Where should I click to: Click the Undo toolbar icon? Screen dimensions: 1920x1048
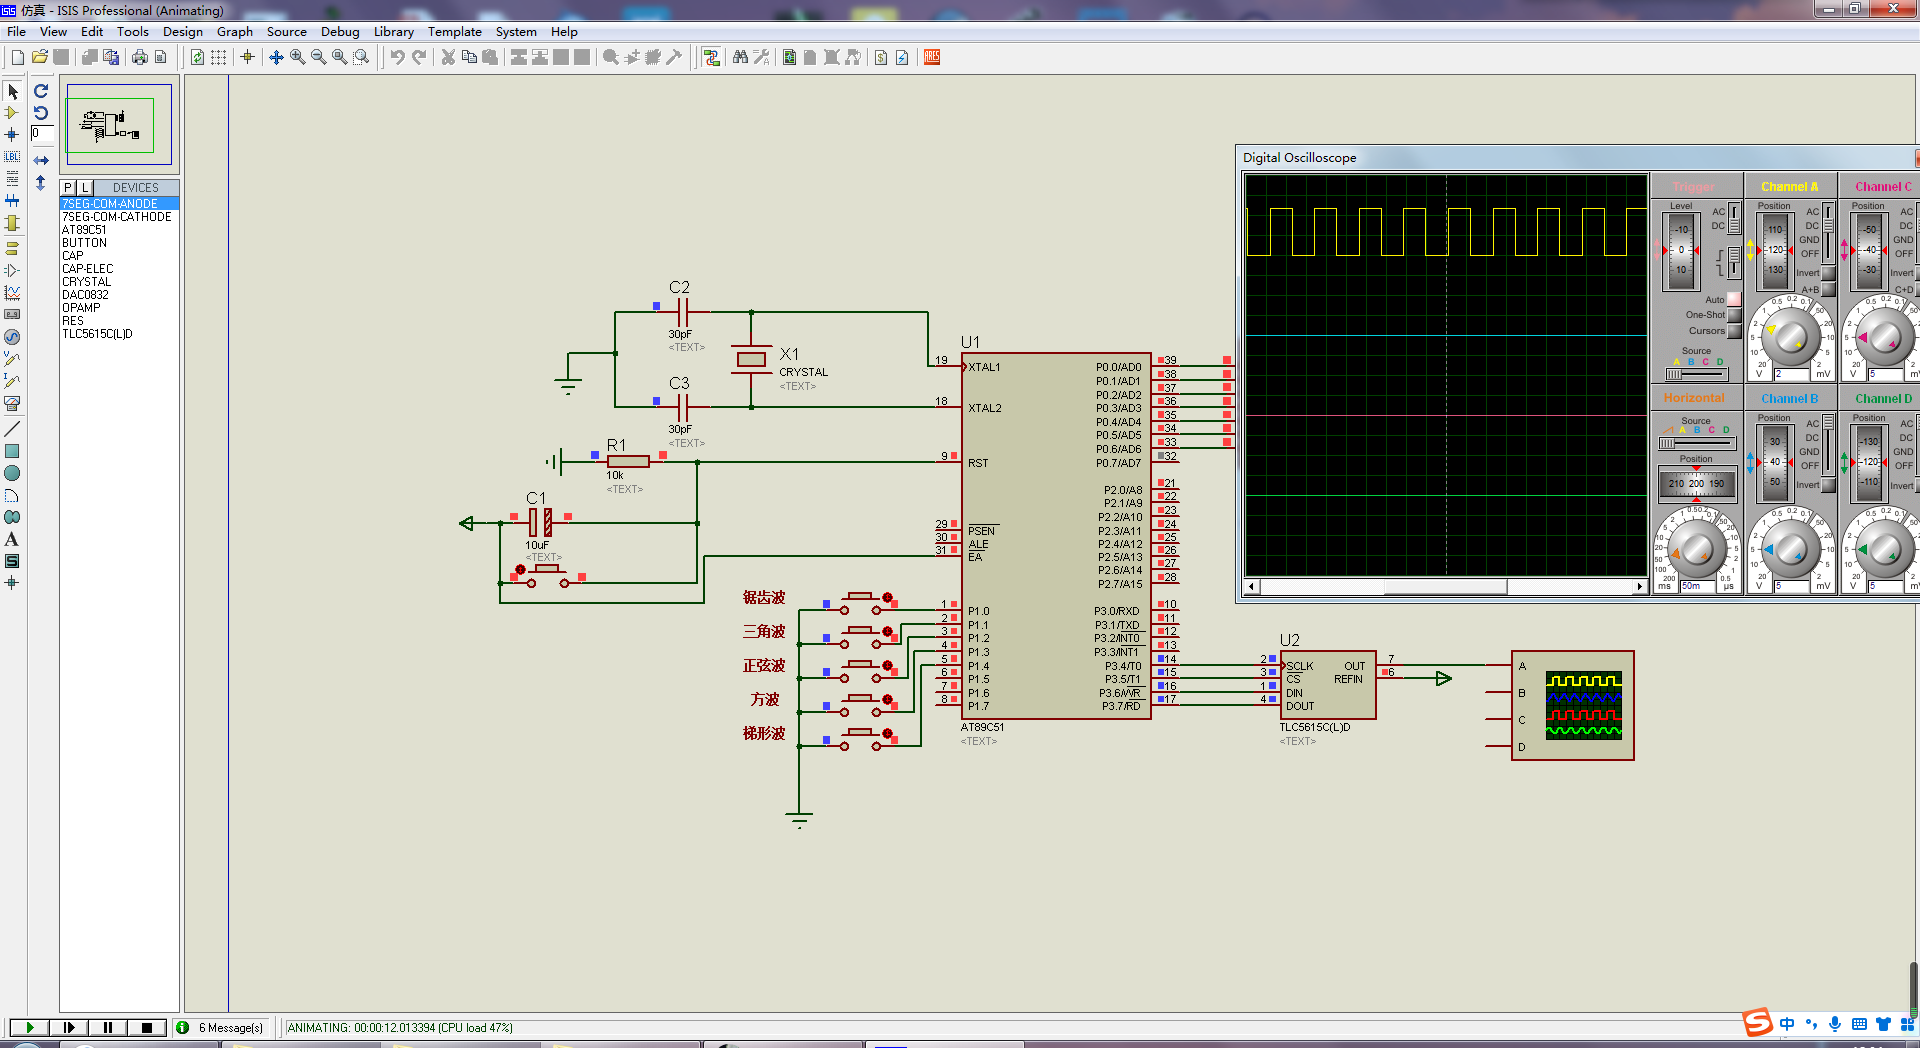(x=398, y=57)
